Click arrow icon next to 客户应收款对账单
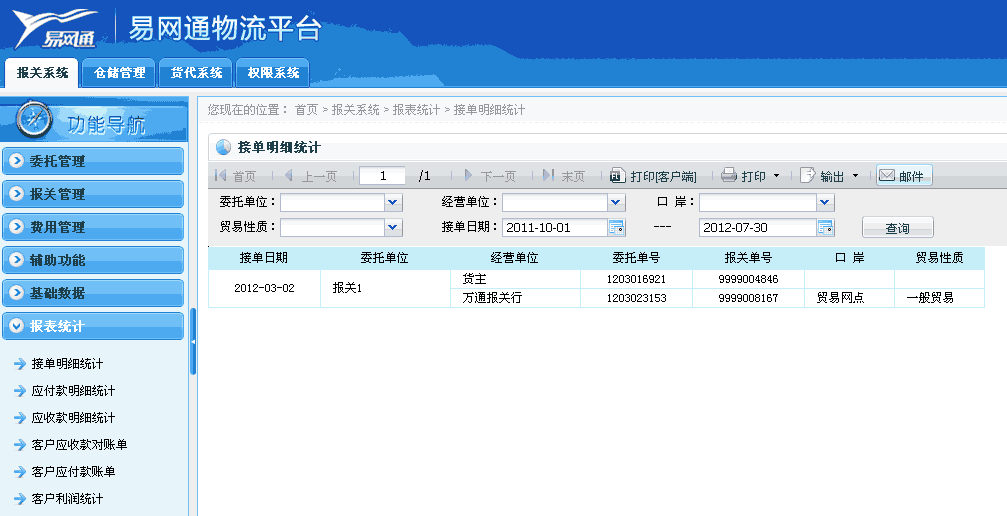Screen dimensions: 1007x516 tap(20, 445)
